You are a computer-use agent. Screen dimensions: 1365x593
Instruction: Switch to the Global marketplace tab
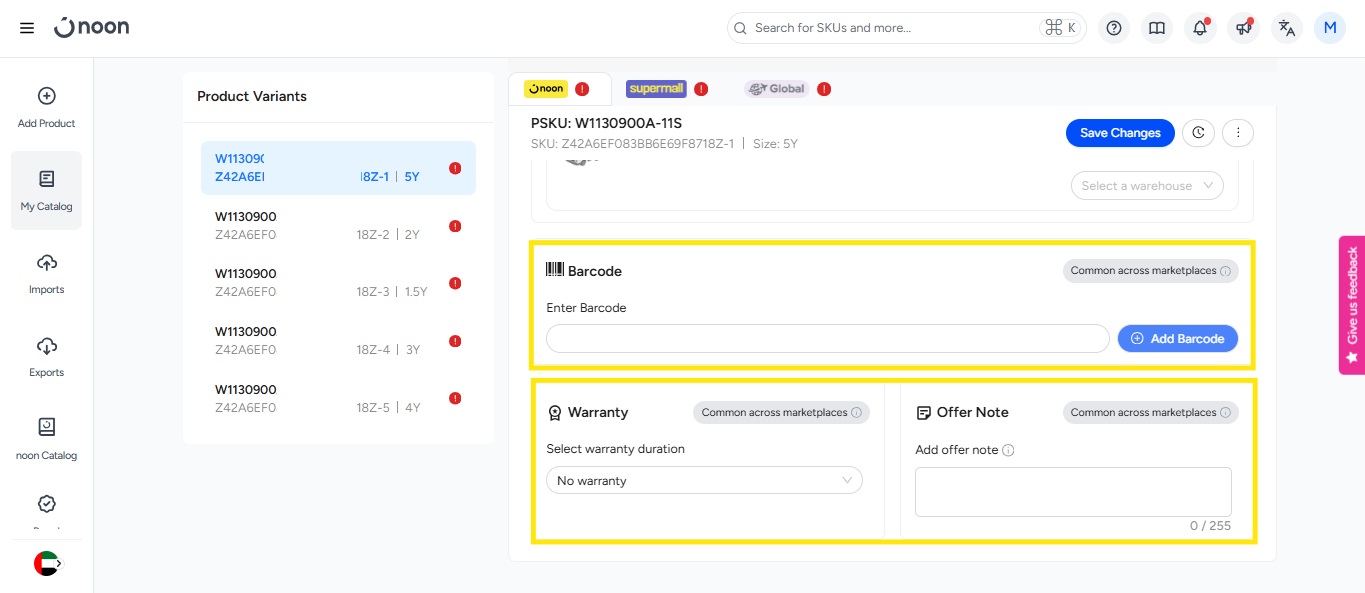[x=777, y=89]
